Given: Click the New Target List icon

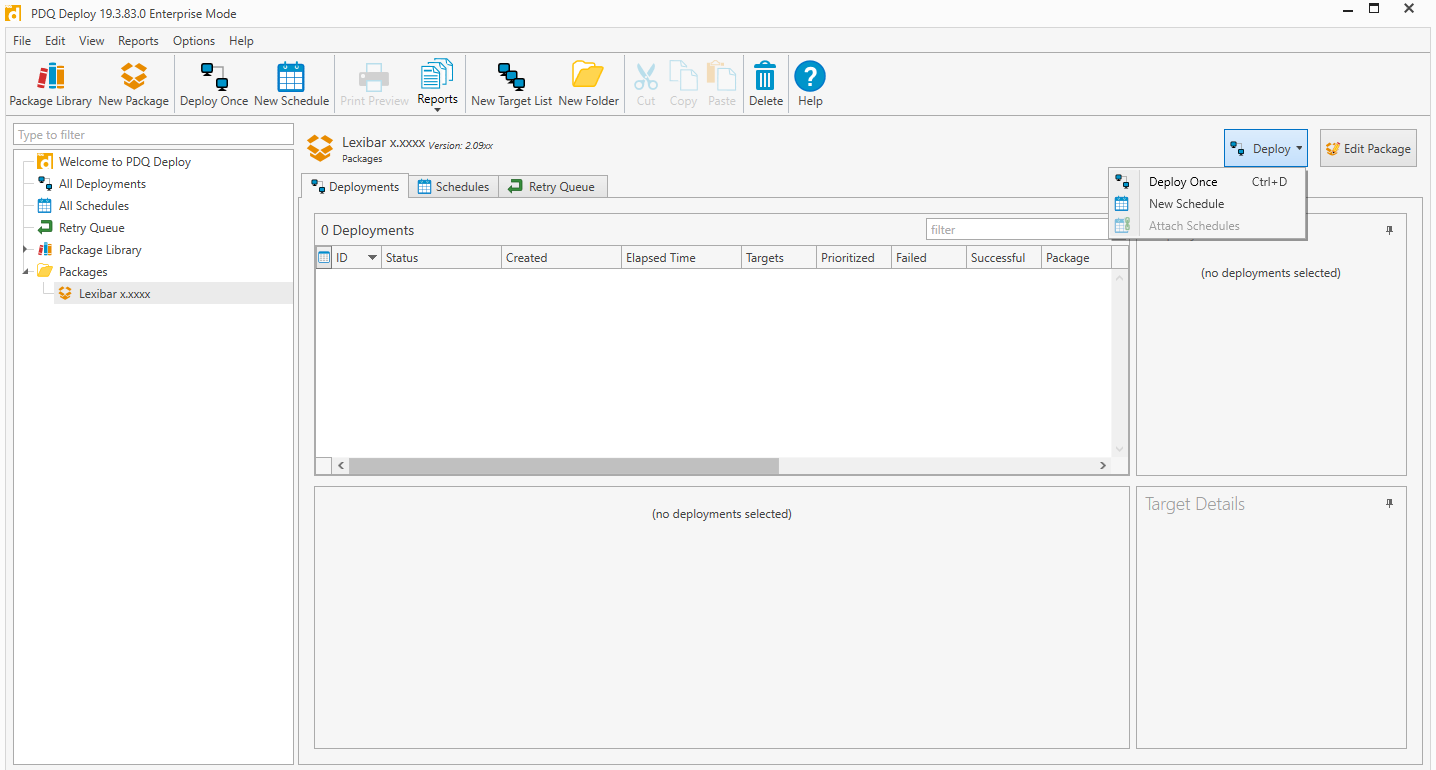Looking at the screenshot, I should tap(511, 84).
